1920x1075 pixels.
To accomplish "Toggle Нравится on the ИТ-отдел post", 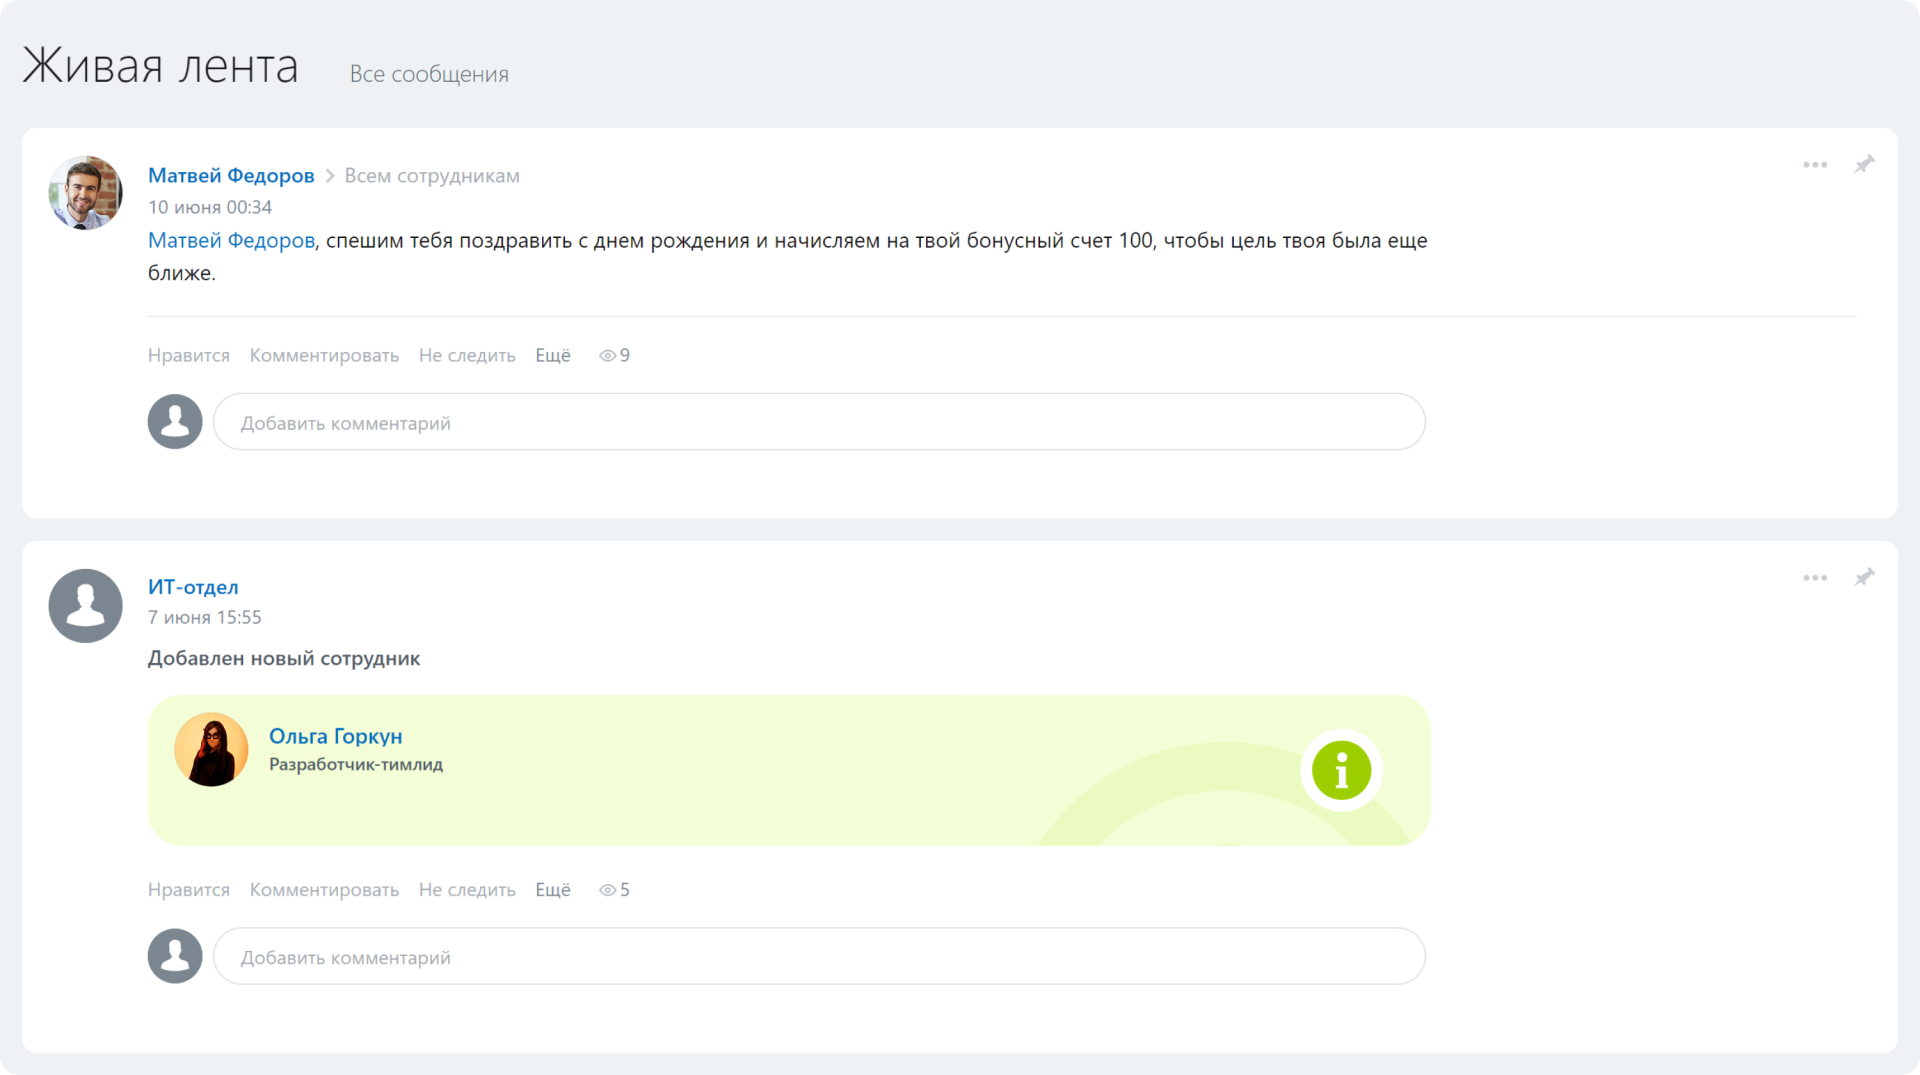I will click(189, 890).
